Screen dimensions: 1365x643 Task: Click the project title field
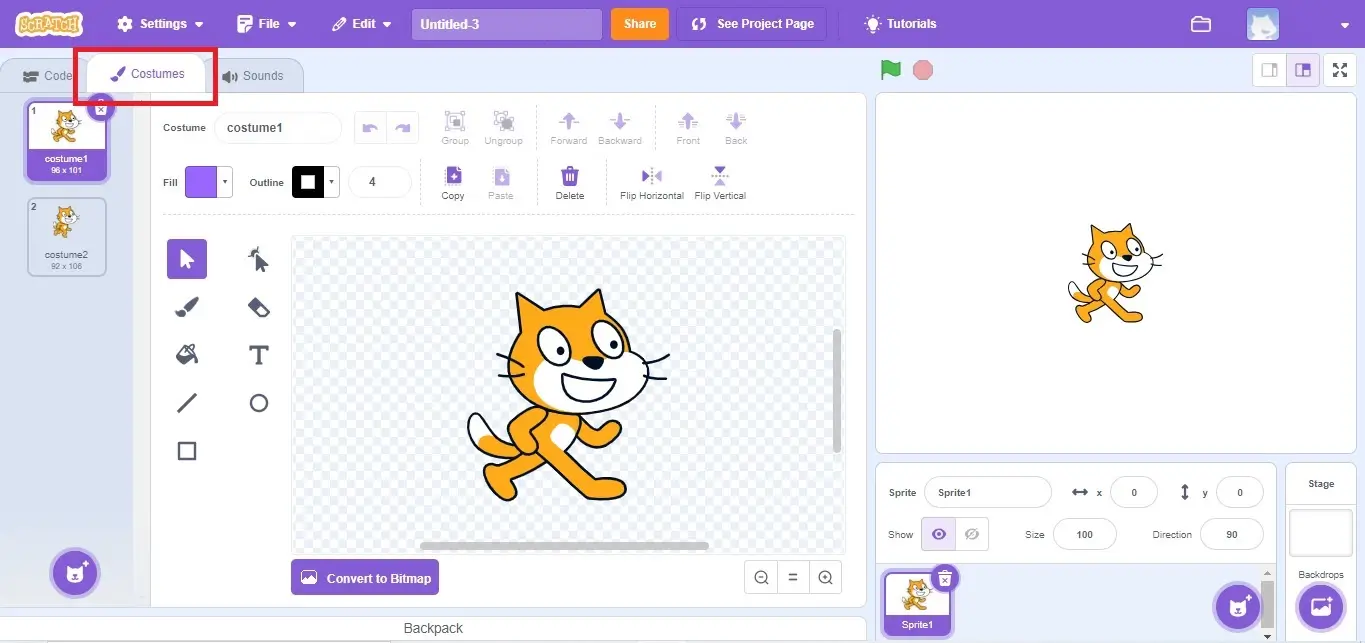507,24
